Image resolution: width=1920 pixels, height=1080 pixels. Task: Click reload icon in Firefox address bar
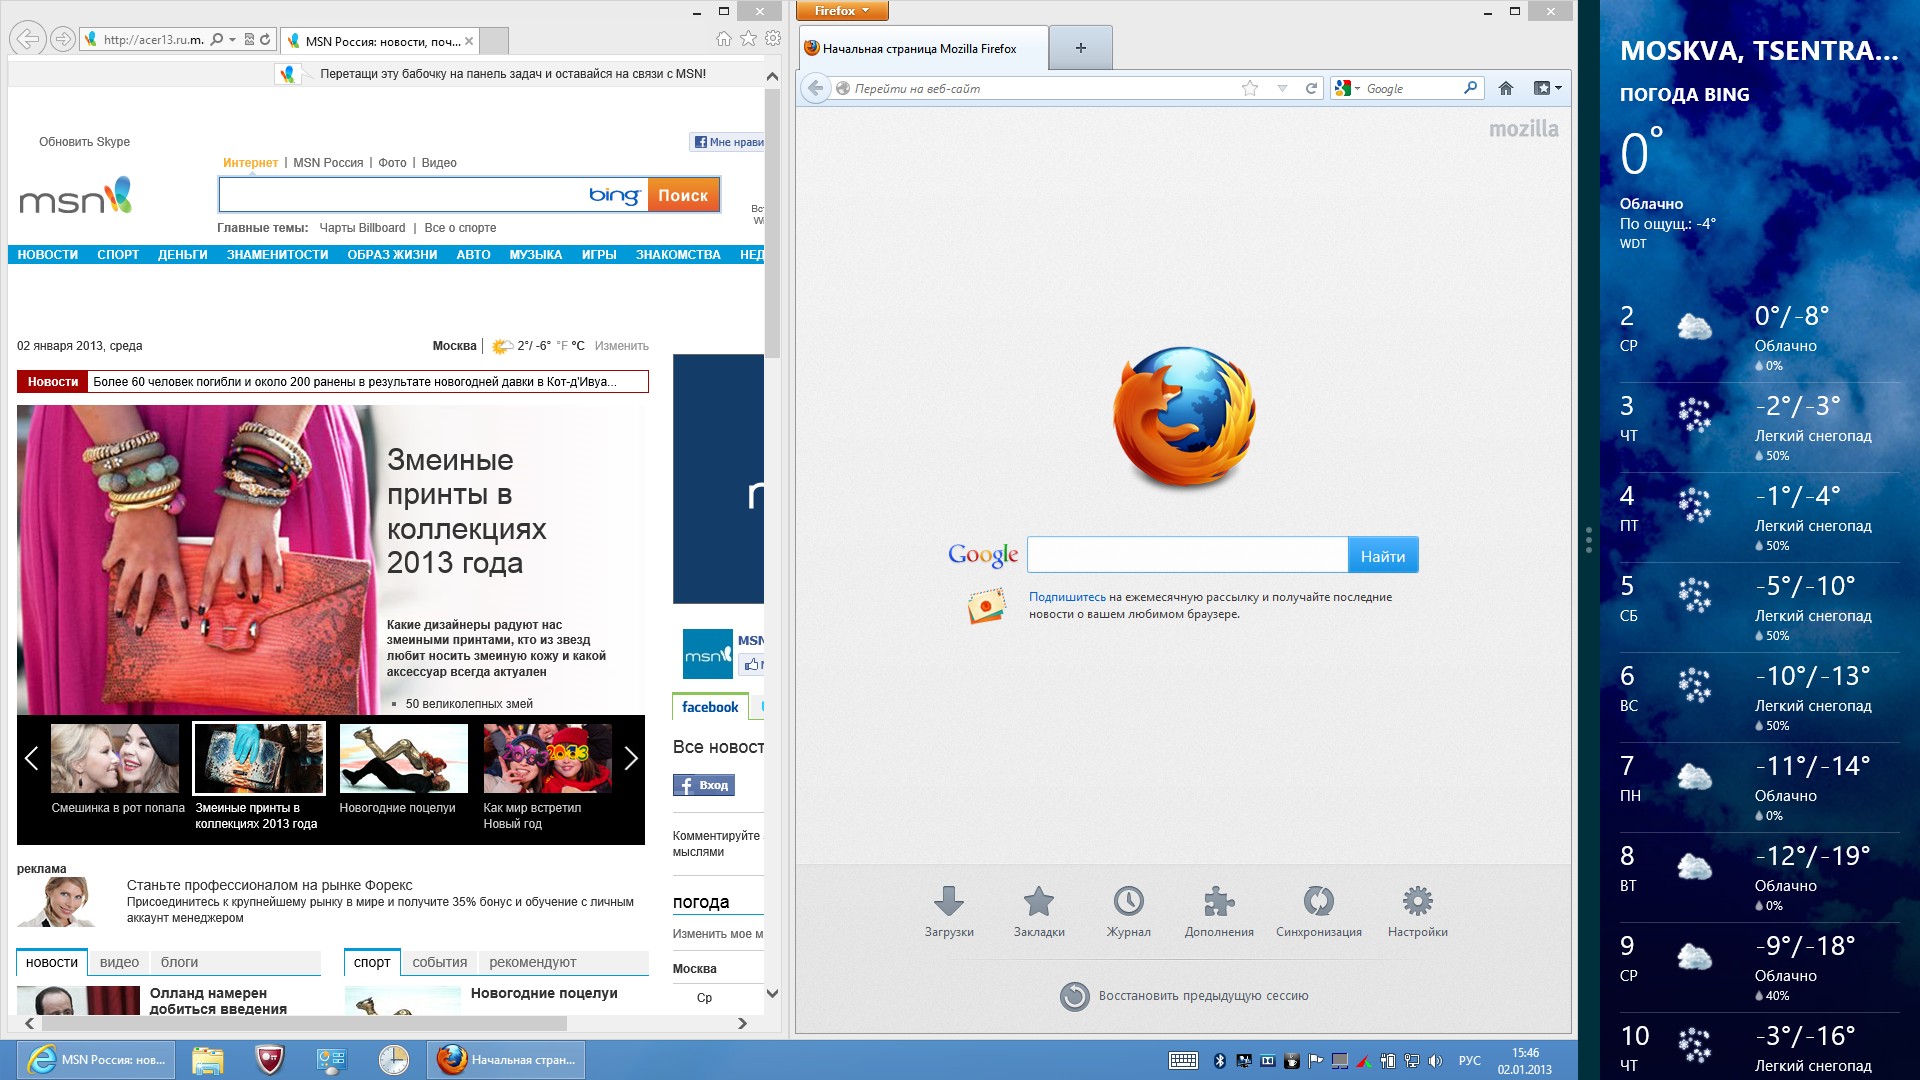[1311, 88]
